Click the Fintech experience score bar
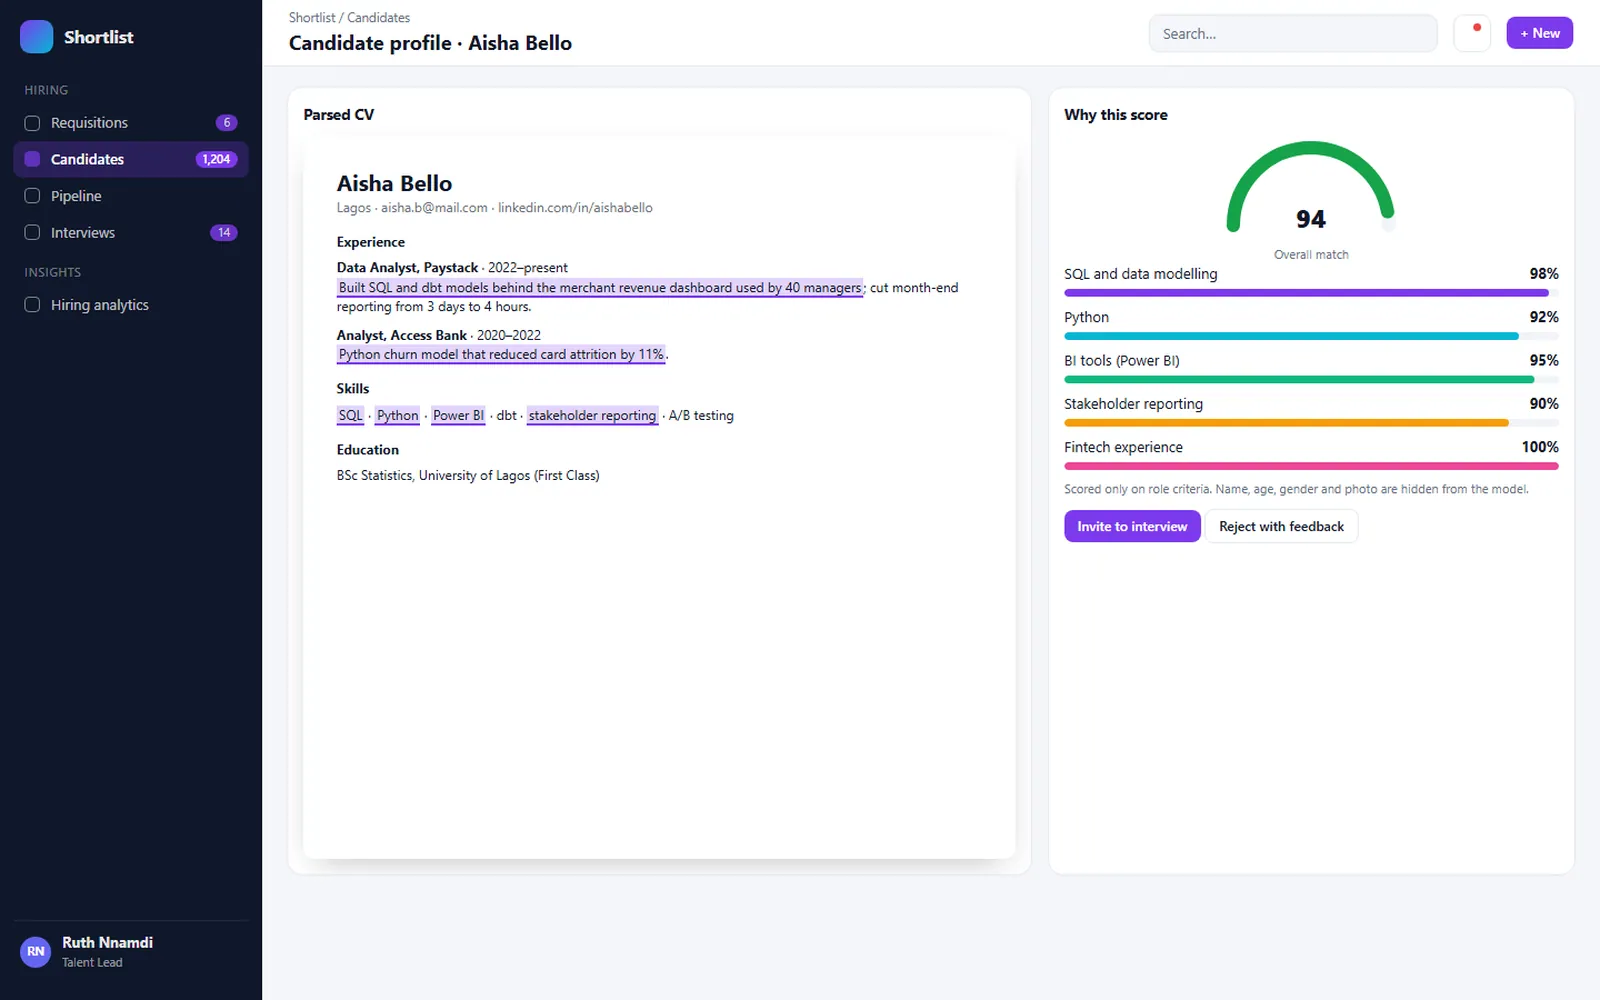The image size is (1600, 1000). click(1311, 466)
